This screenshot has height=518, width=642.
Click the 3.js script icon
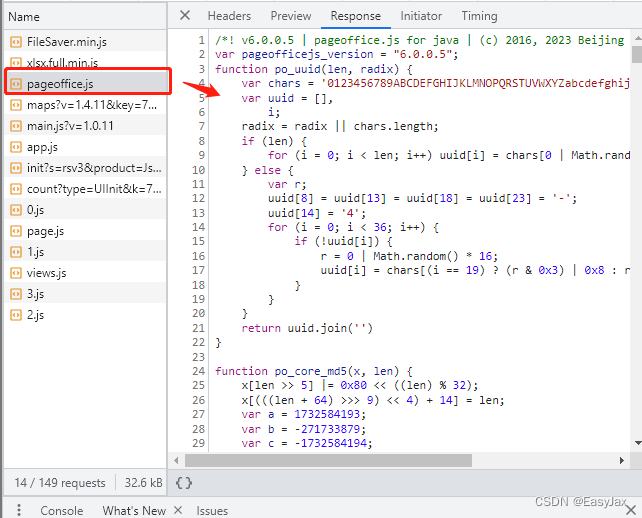click(16, 294)
